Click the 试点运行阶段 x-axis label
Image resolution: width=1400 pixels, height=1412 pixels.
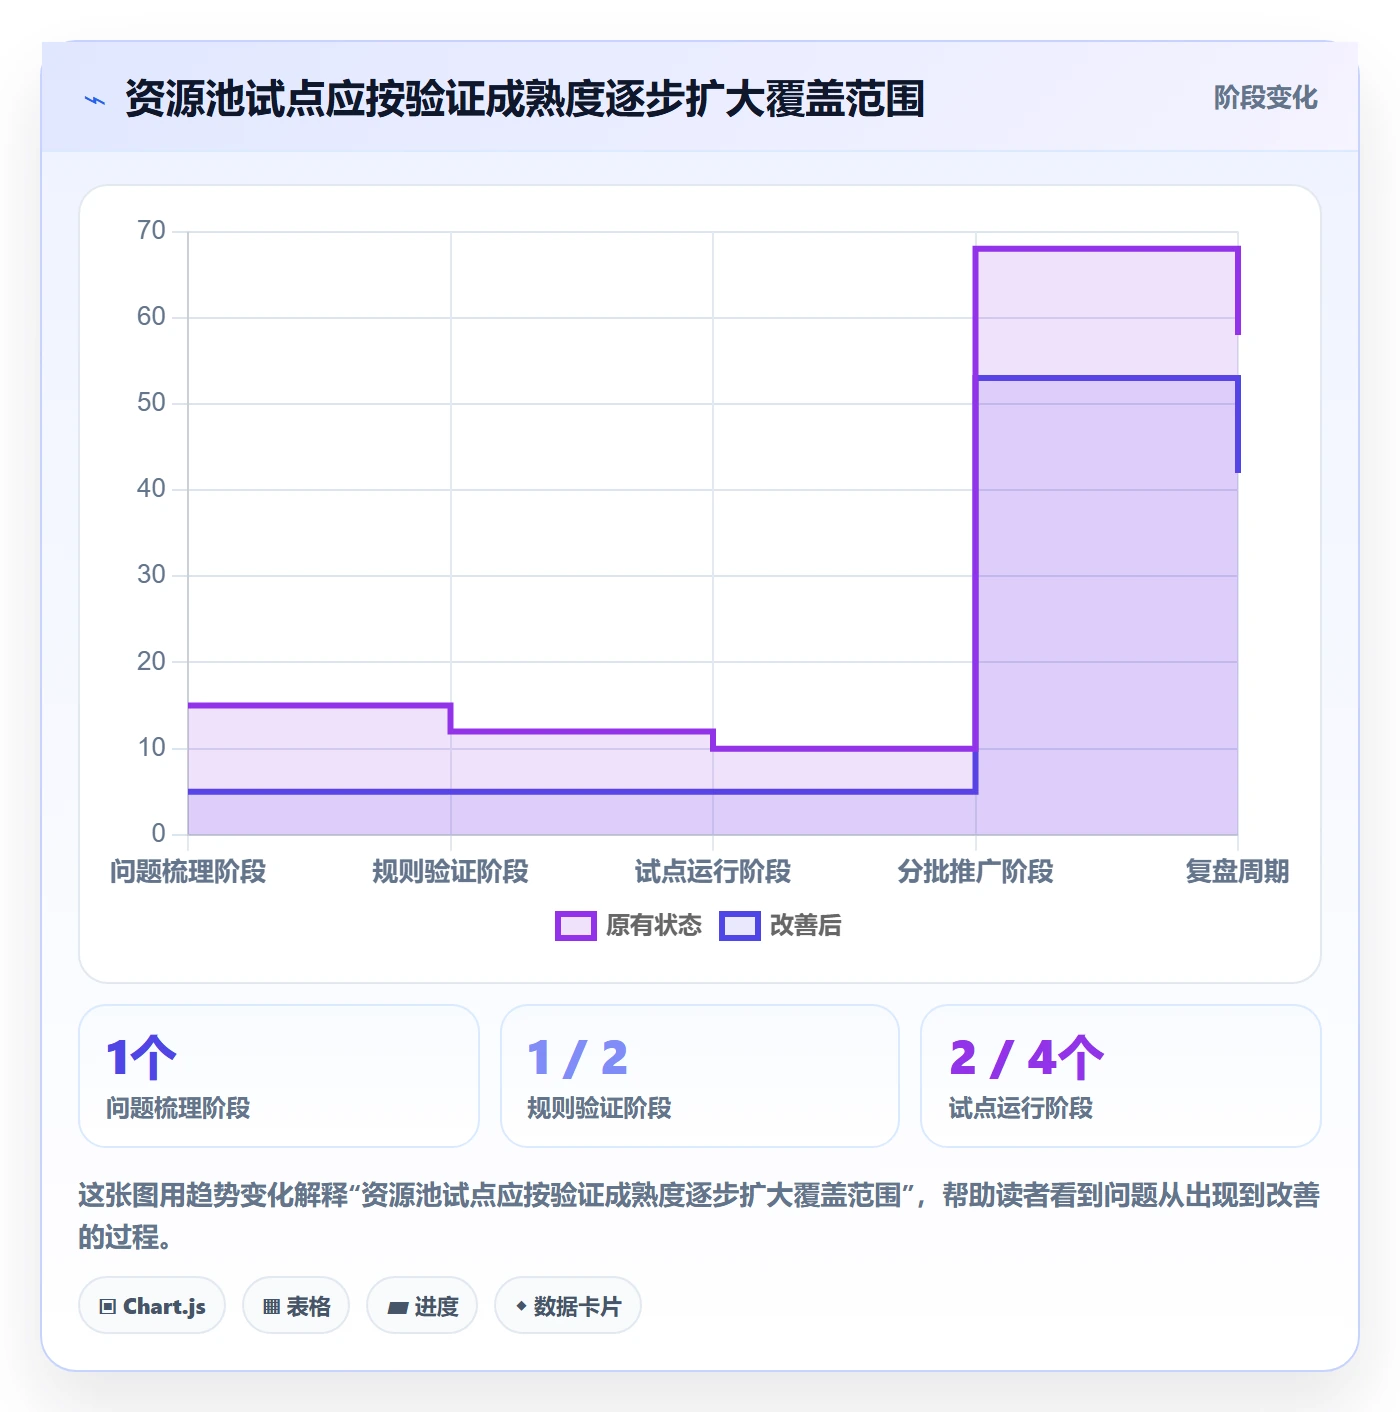(x=713, y=872)
